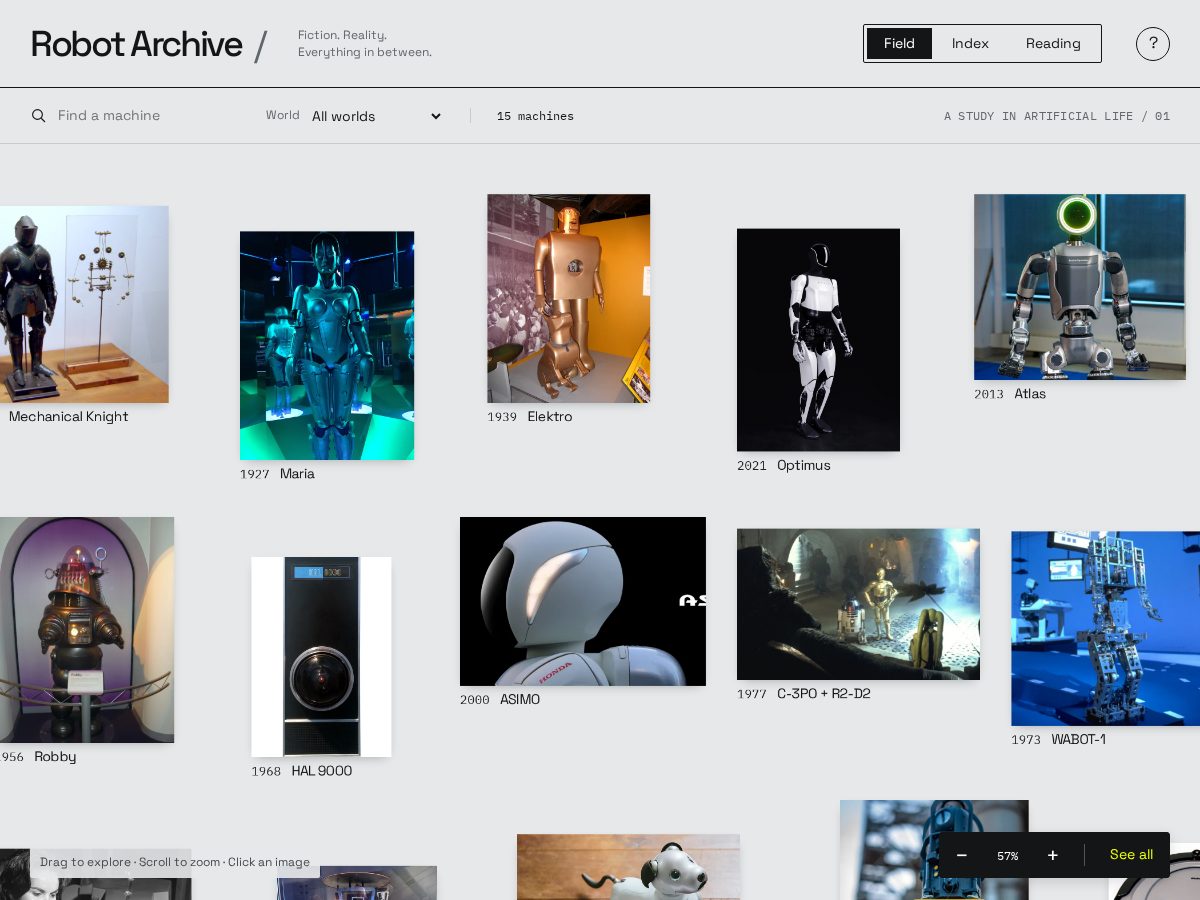Select the Atlas robot photo

pos(1080,287)
